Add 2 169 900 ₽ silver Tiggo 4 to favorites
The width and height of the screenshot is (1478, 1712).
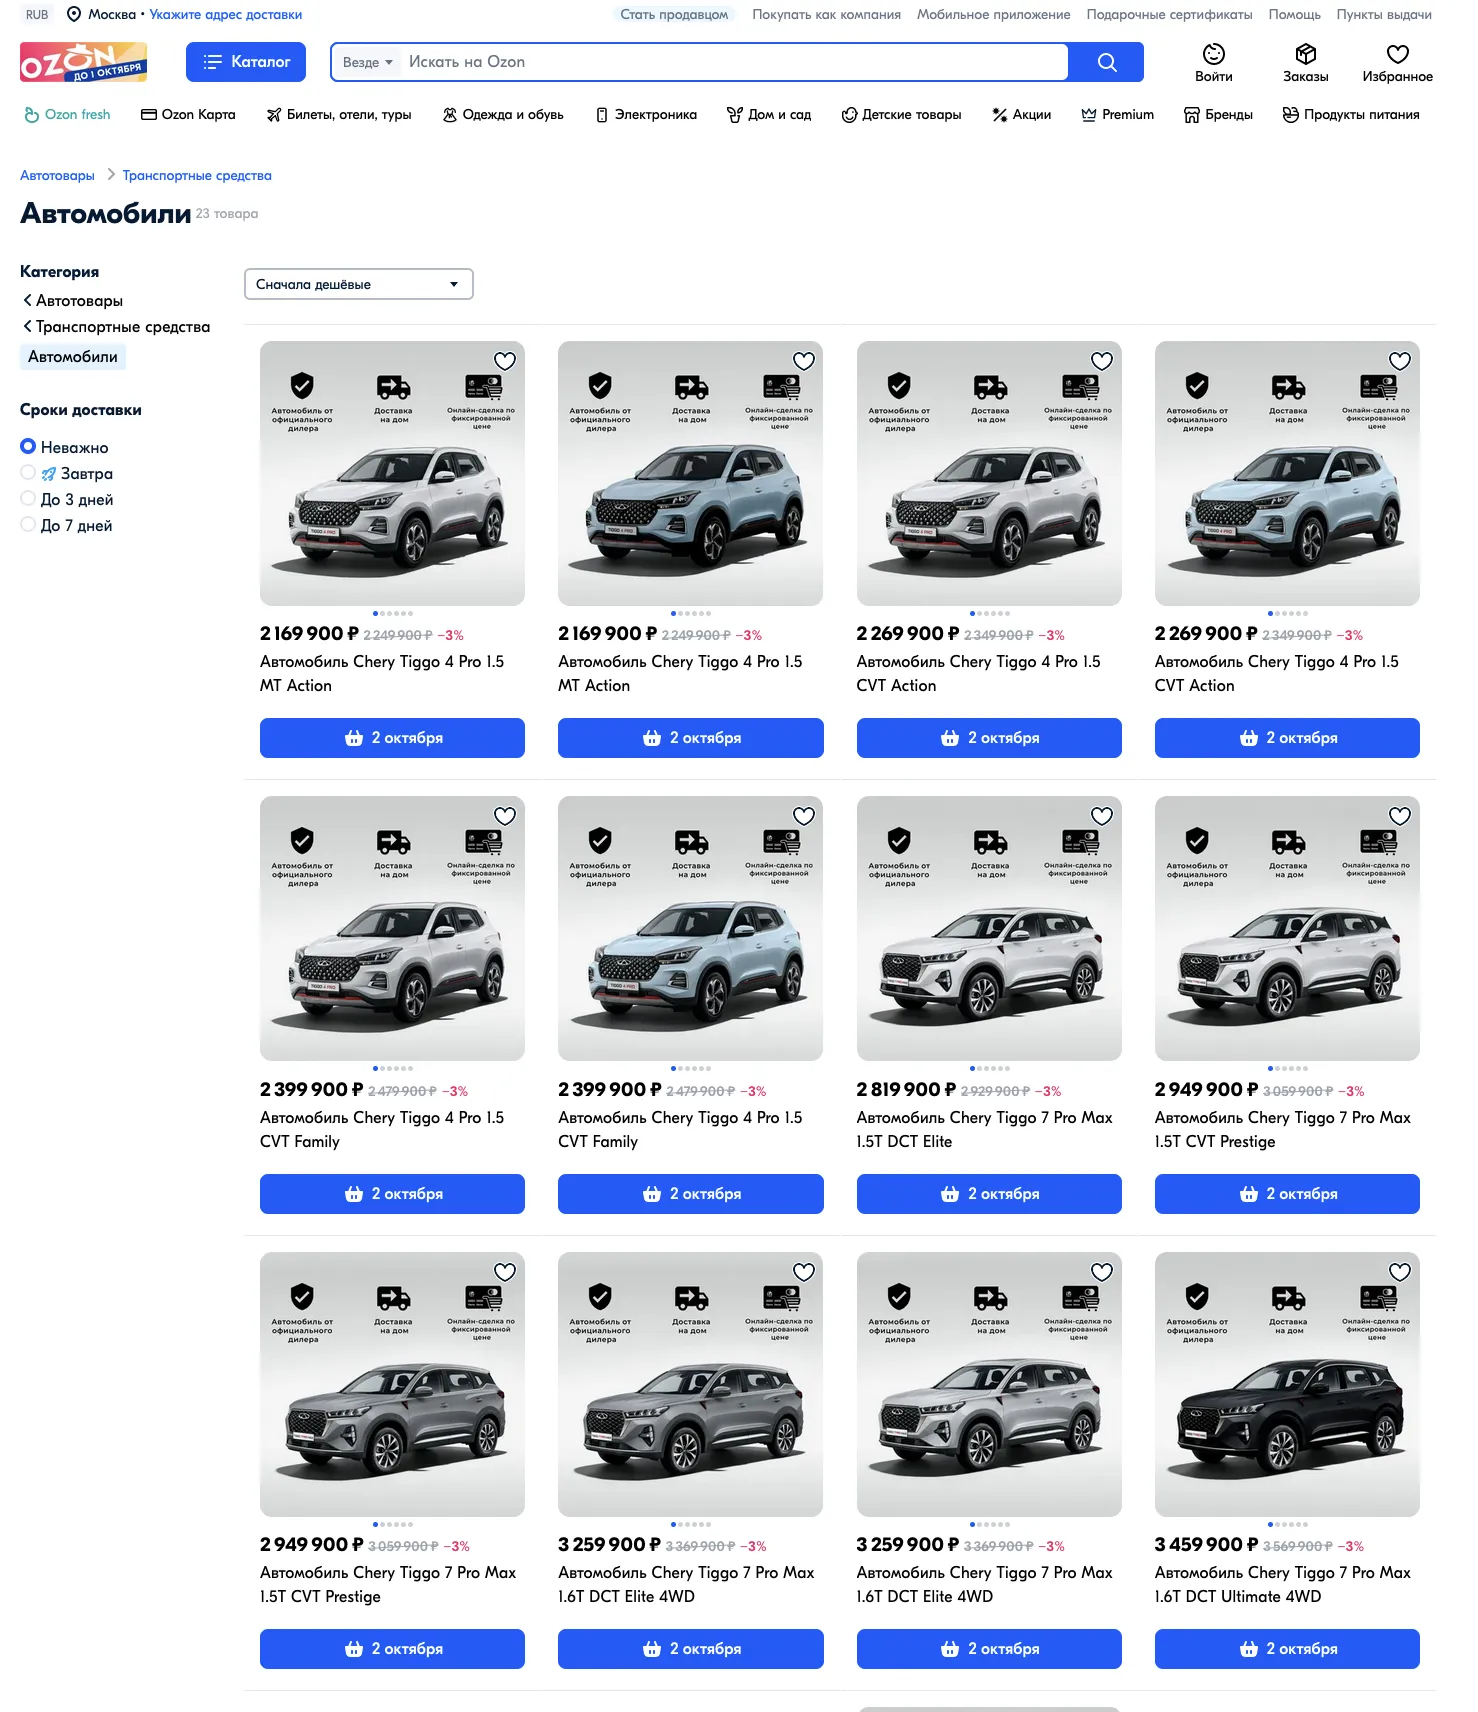pyautogui.click(x=505, y=361)
